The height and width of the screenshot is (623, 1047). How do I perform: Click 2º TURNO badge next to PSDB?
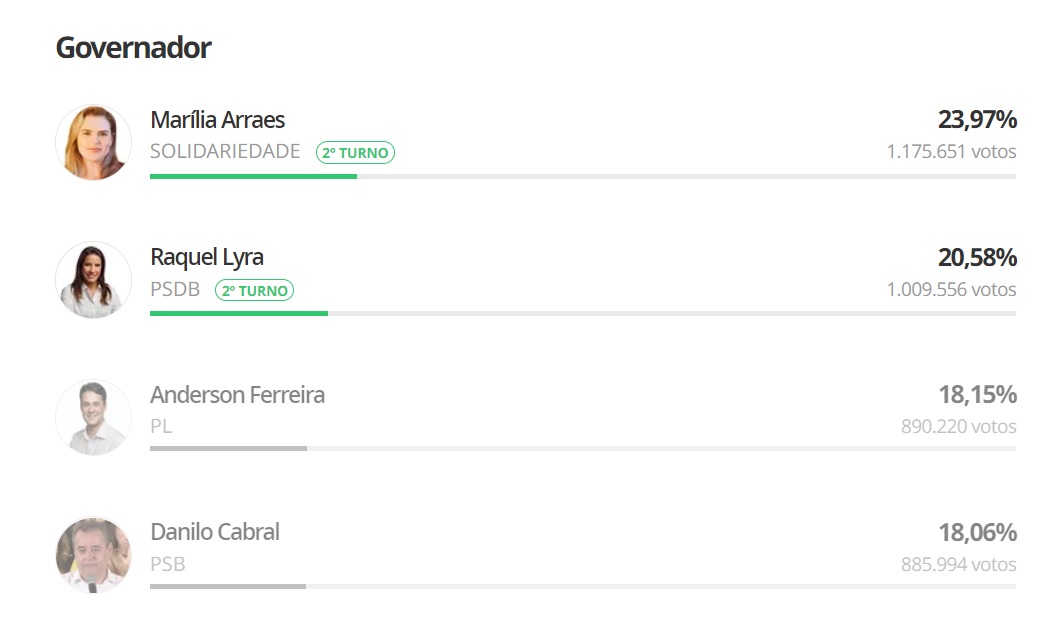254,291
